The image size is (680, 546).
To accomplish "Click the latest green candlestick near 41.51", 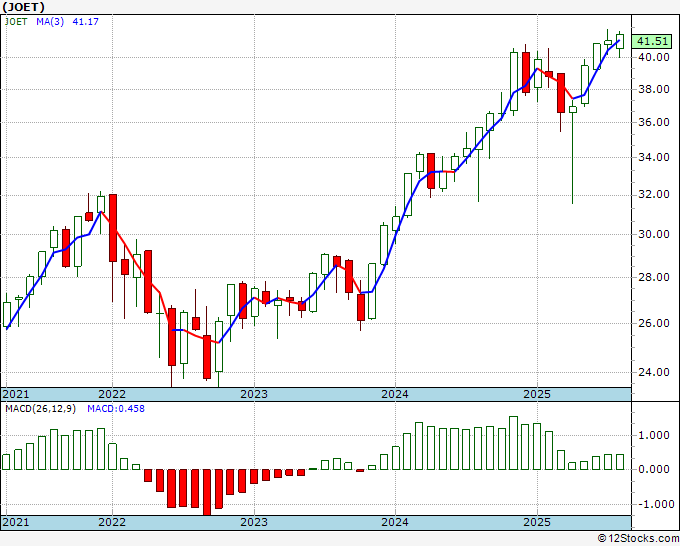I will tap(620, 41).
